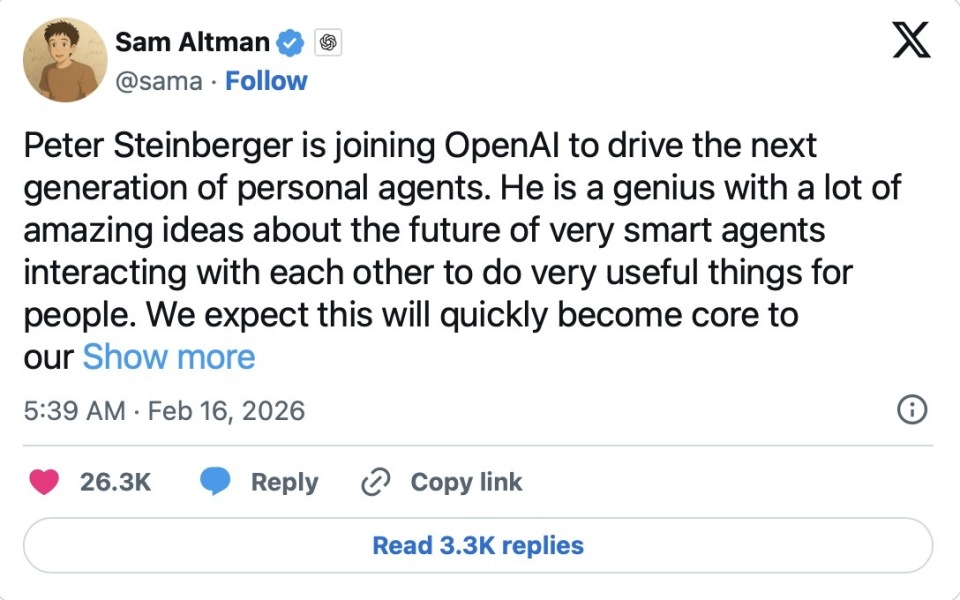Viewport: 960px width, 600px height.
Task: Follow the @sama account
Action: tap(266, 81)
